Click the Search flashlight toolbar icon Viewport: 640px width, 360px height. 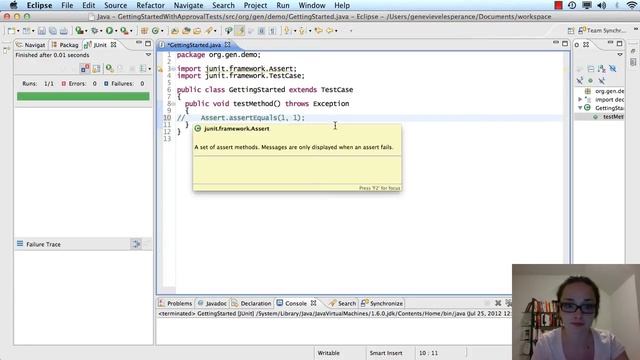click(209, 31)
